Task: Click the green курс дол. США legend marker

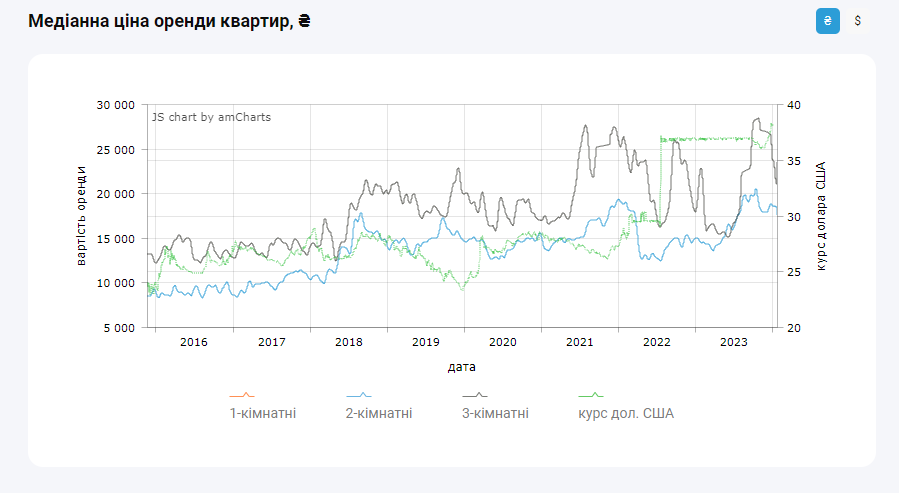Action: [x=592, y=396]
